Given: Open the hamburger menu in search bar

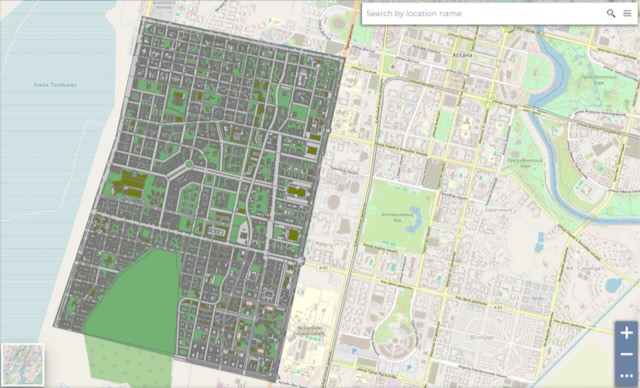Looking at the screenshot, I should [x=627, y=13].
